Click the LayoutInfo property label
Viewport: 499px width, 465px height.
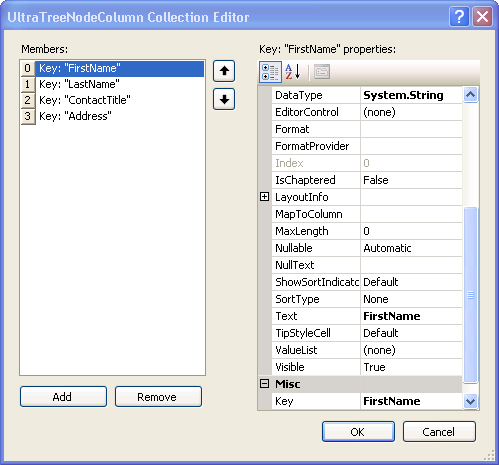[302, 197]
